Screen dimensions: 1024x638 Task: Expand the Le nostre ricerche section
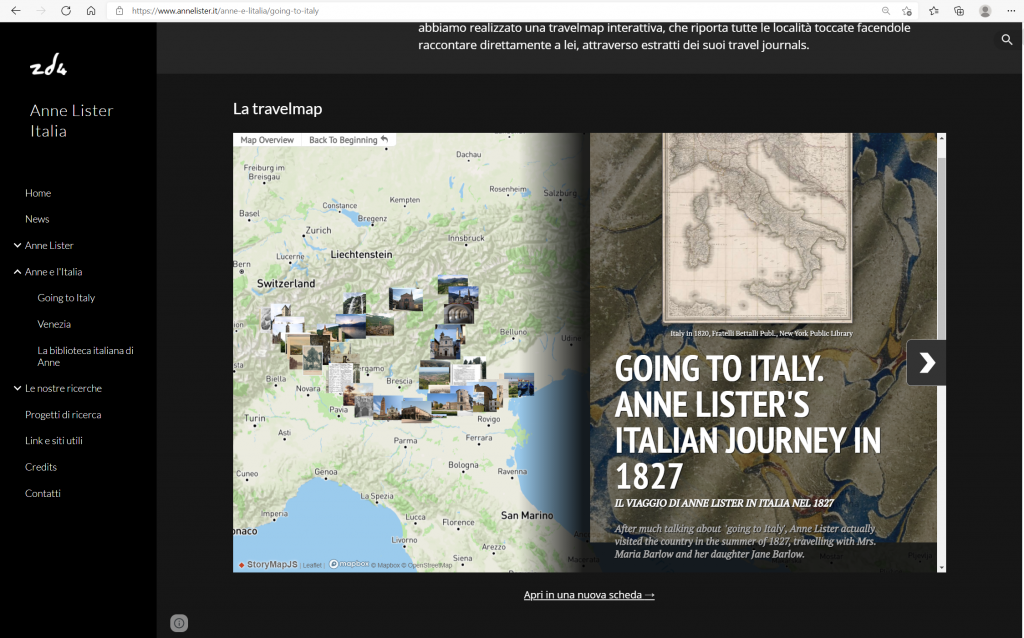click(x=18, y=388)
